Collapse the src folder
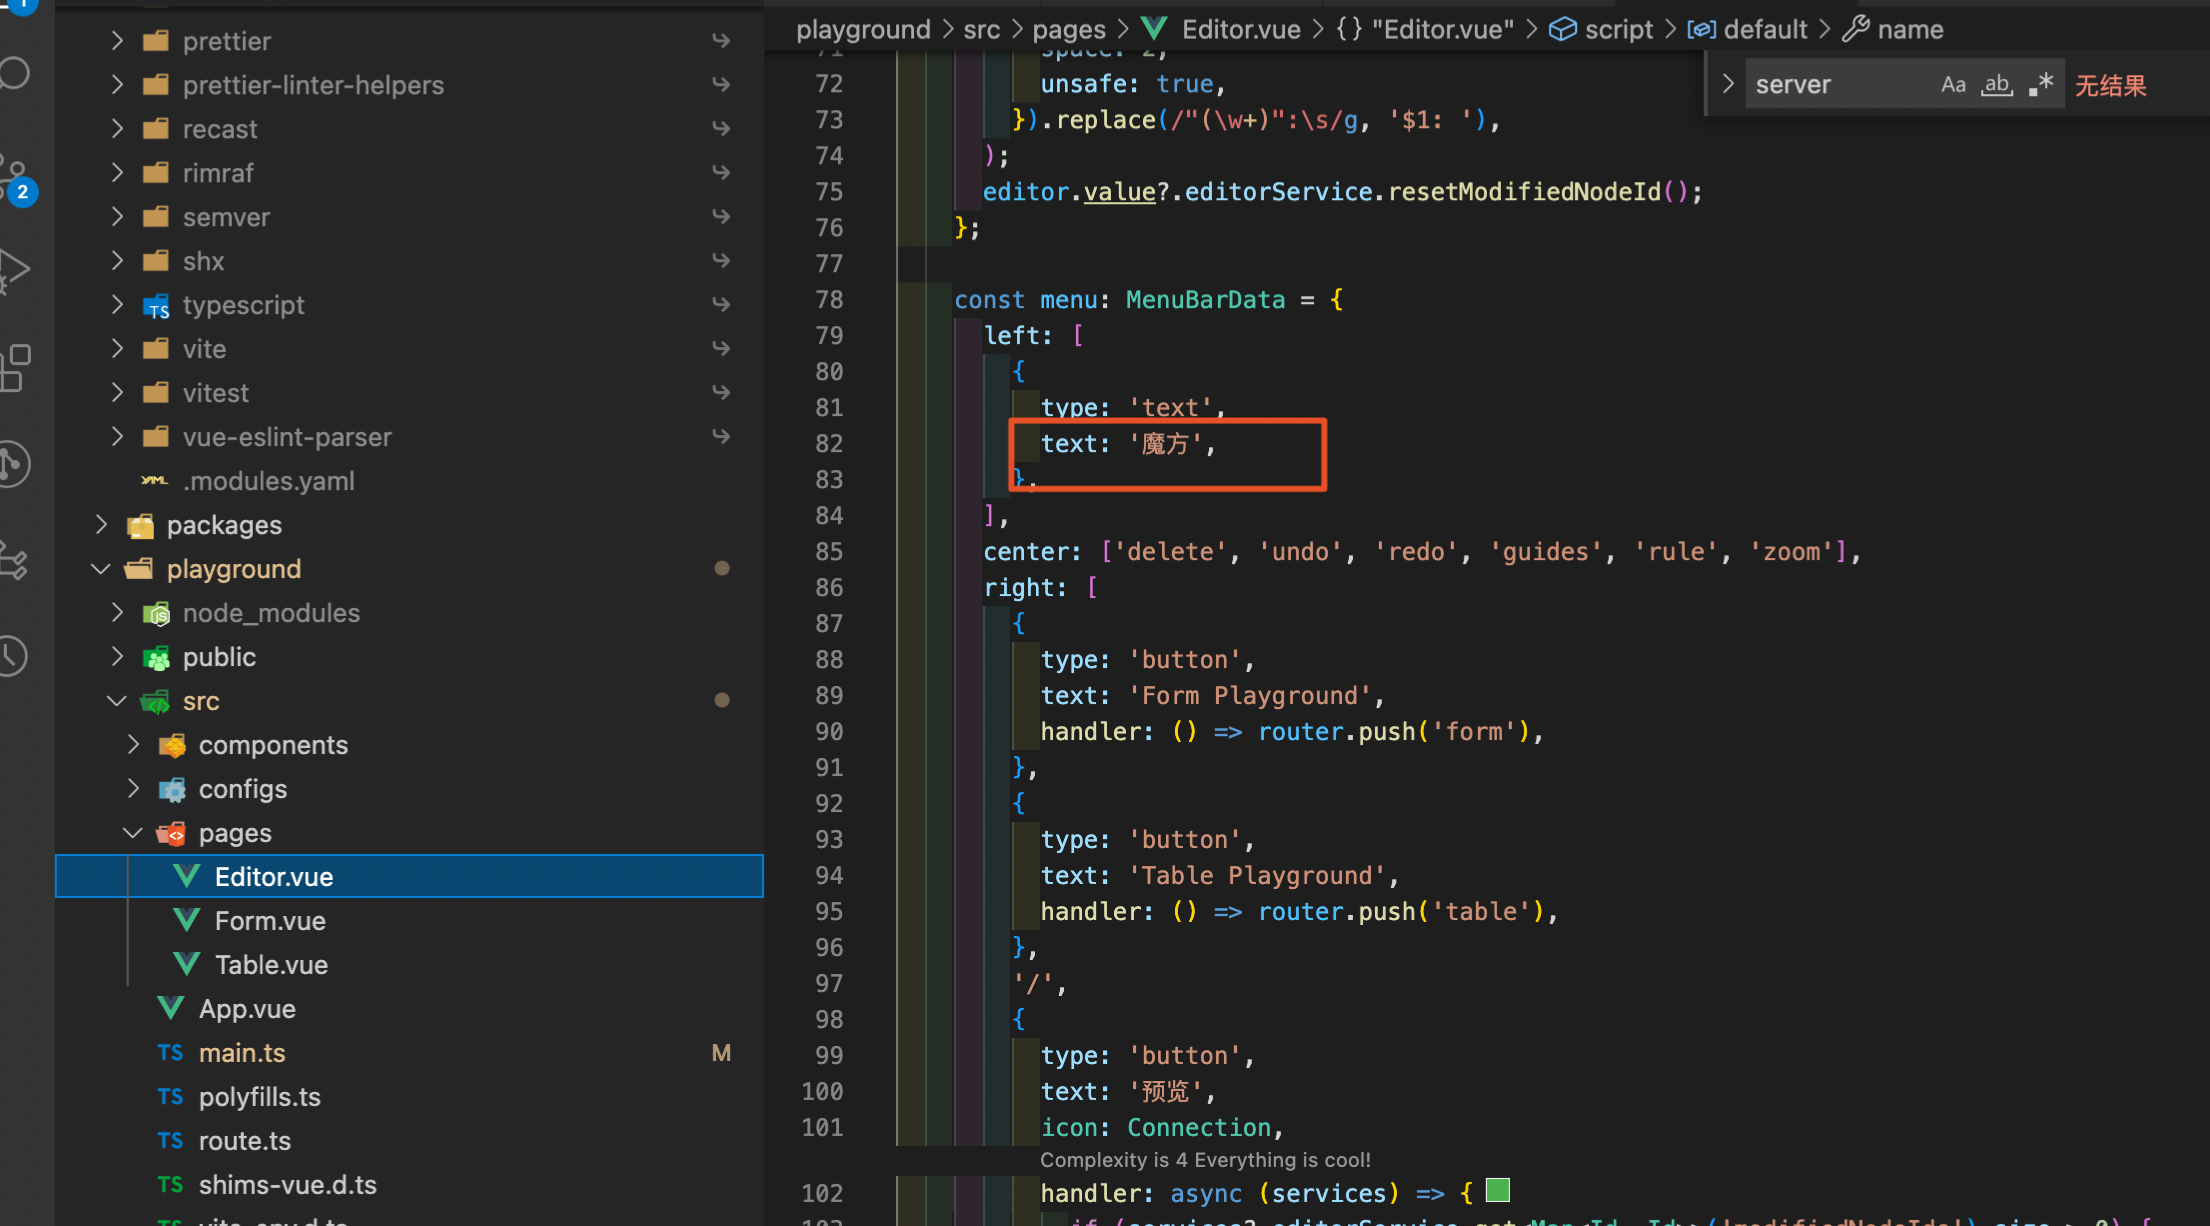2210x1226 pixels. (117, 701)
